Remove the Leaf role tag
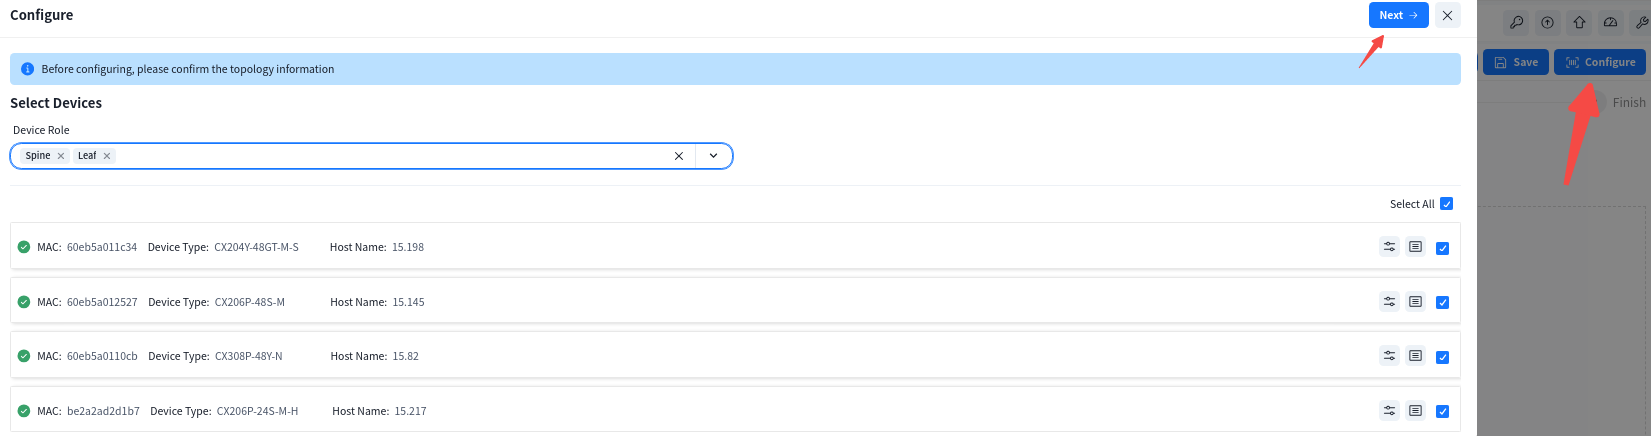Image resolution: width=1651 pixels, height=436 pixels. (107, 156)
